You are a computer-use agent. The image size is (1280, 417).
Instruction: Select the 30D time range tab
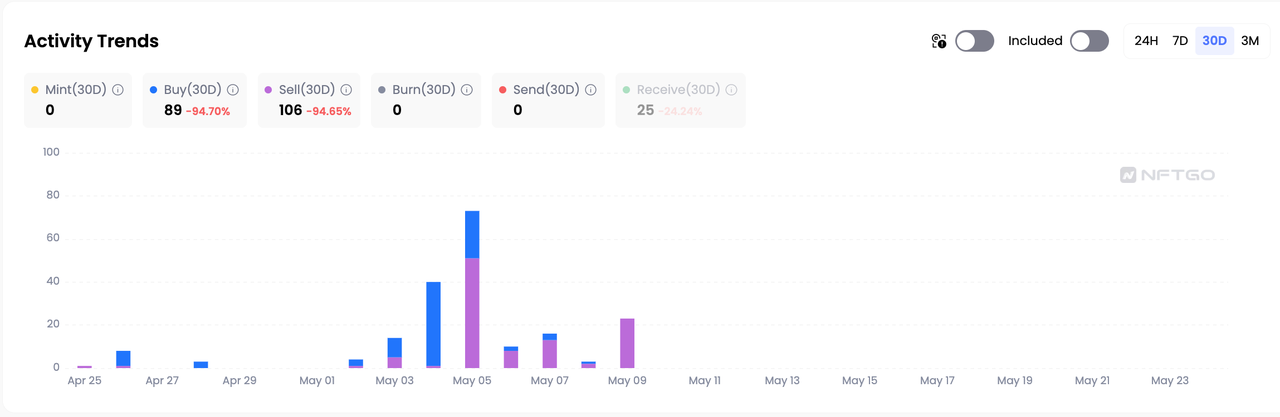[x=1215, y=41]
